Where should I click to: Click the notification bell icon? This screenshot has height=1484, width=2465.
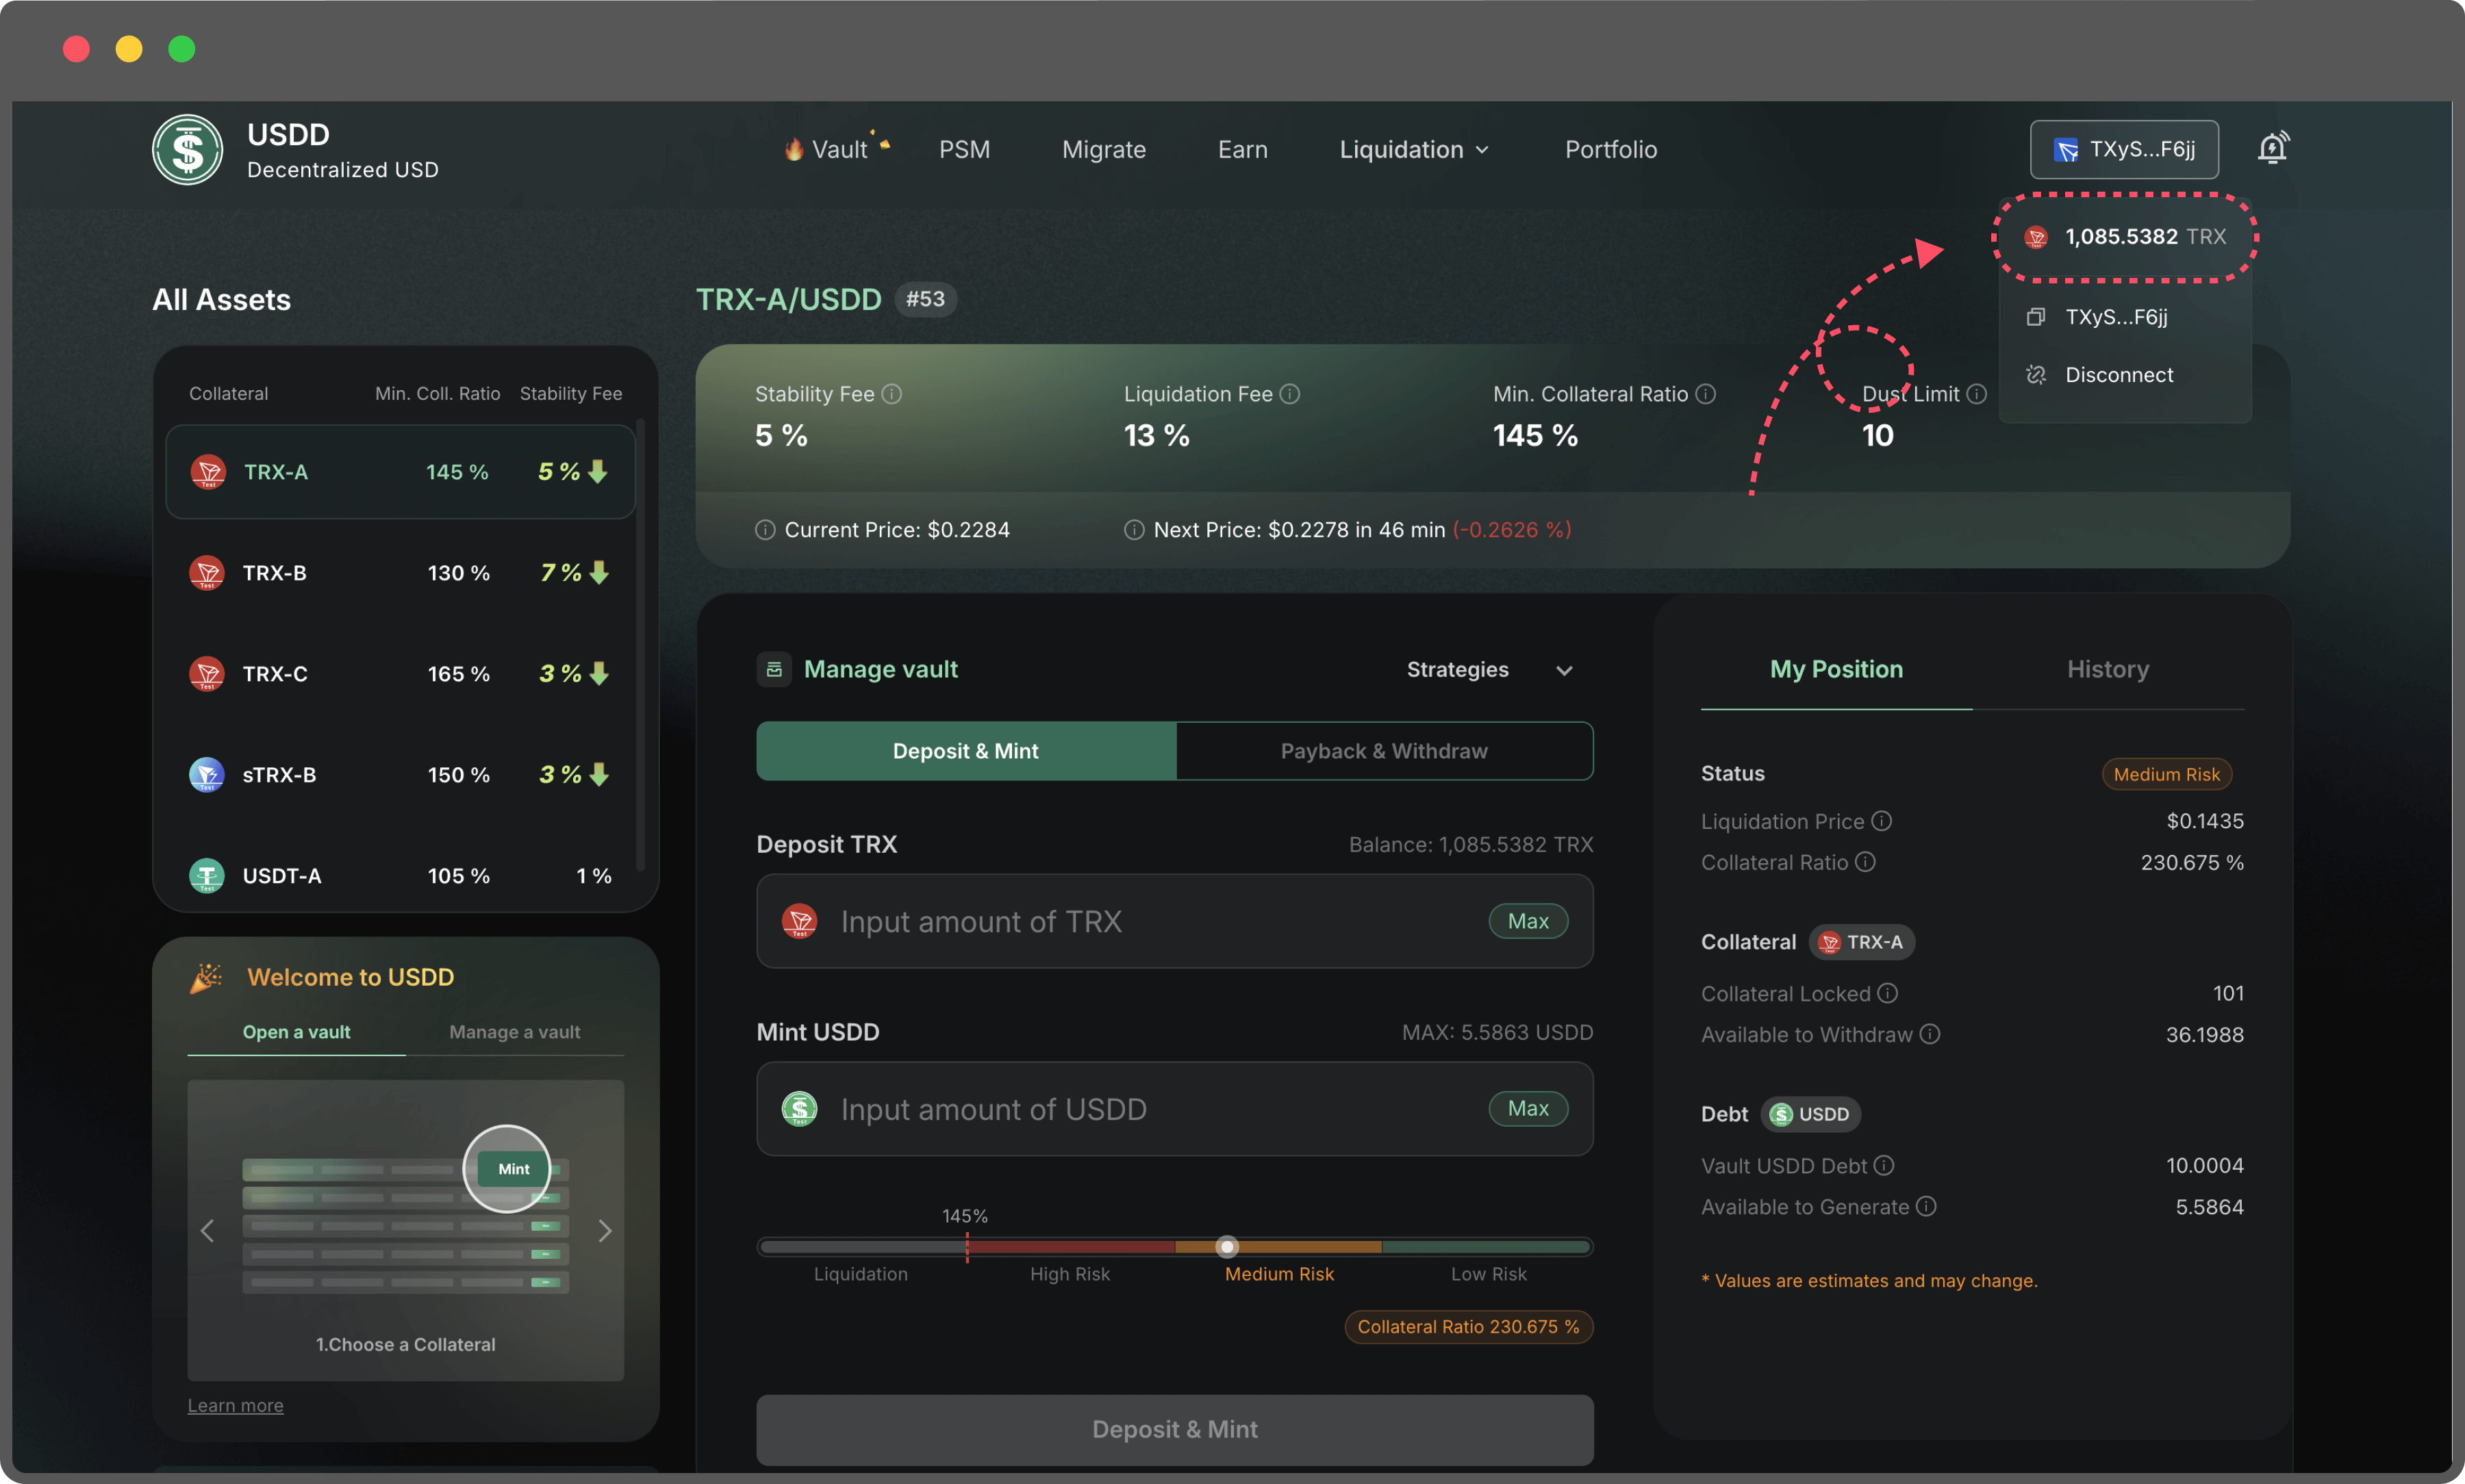2272,148
